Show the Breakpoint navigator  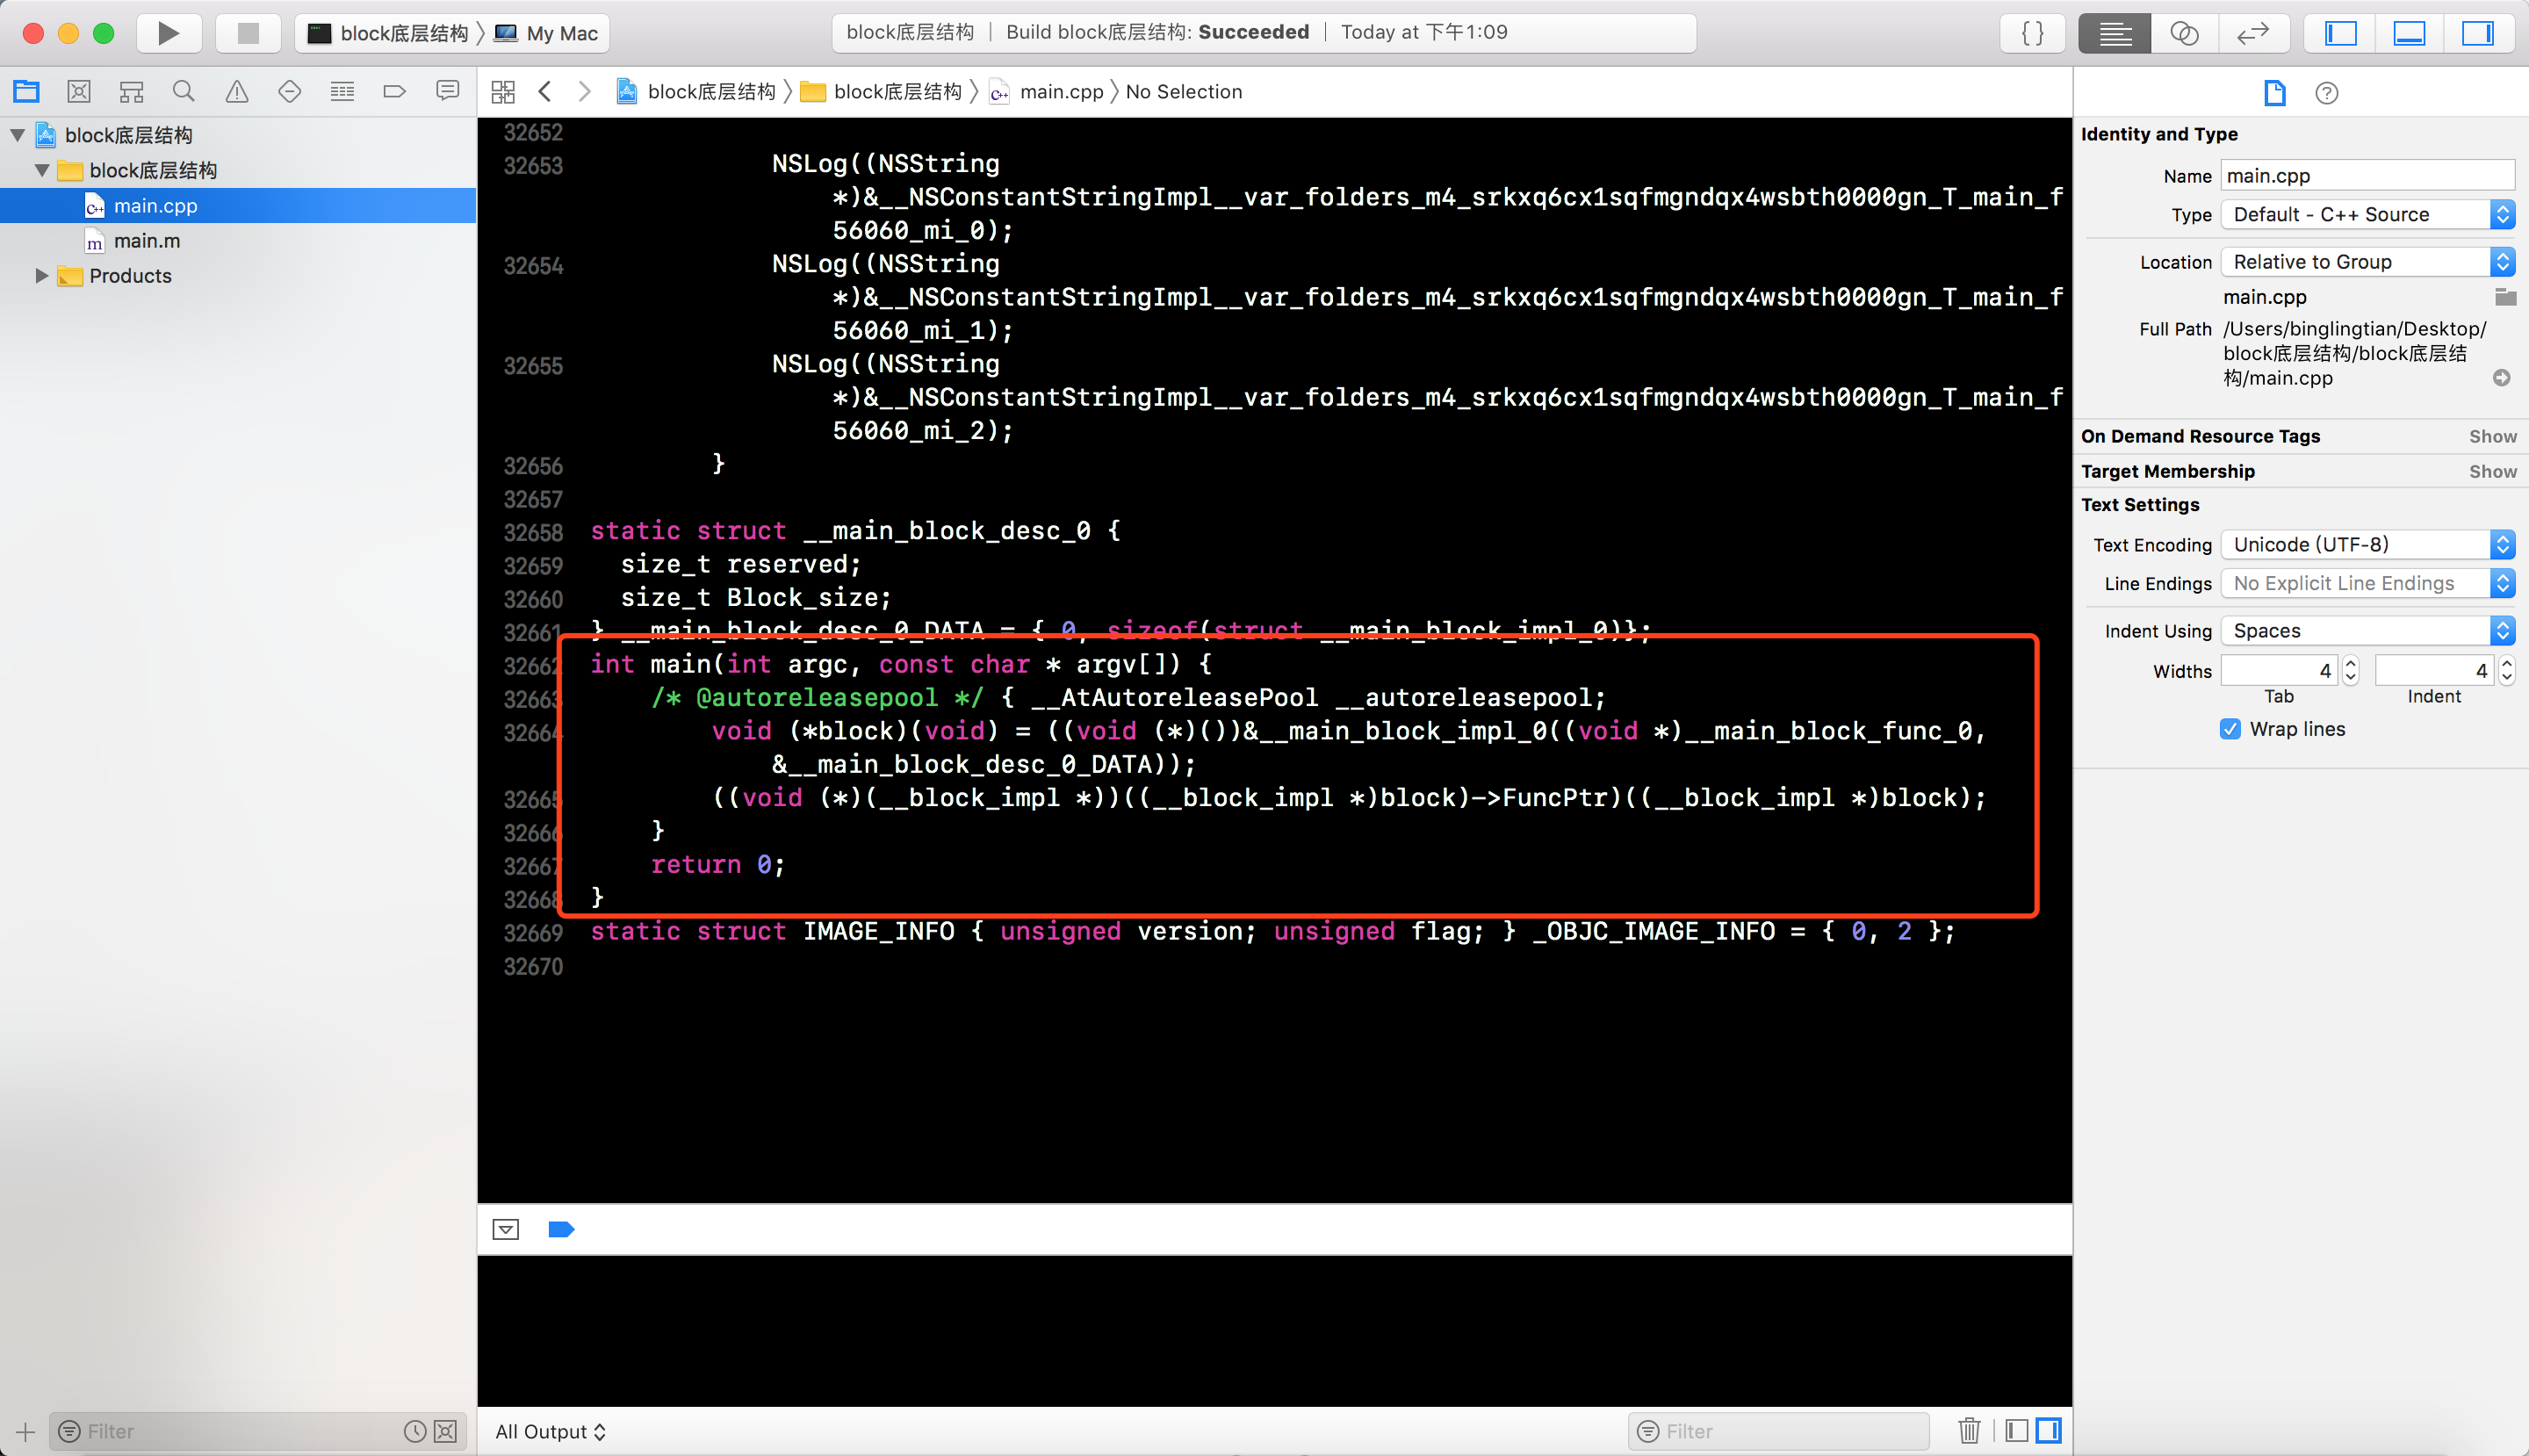pyautogui.click(x=394, y=92)
